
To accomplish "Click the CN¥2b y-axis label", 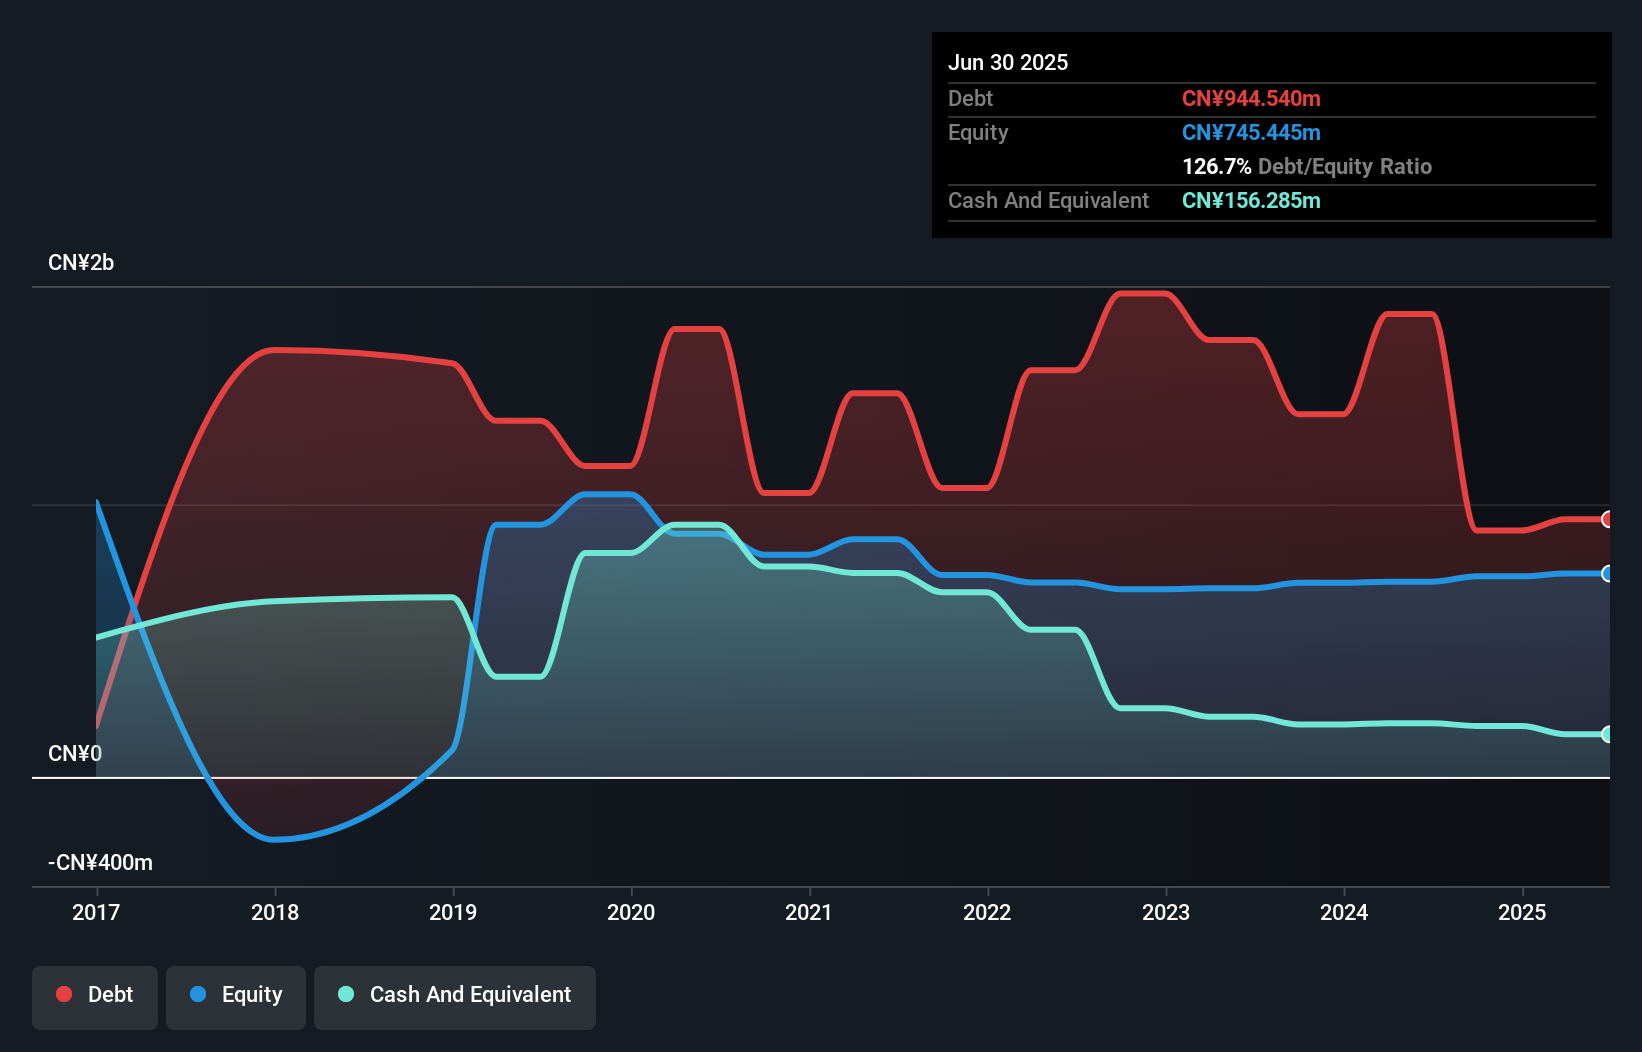I will (81, 263).
